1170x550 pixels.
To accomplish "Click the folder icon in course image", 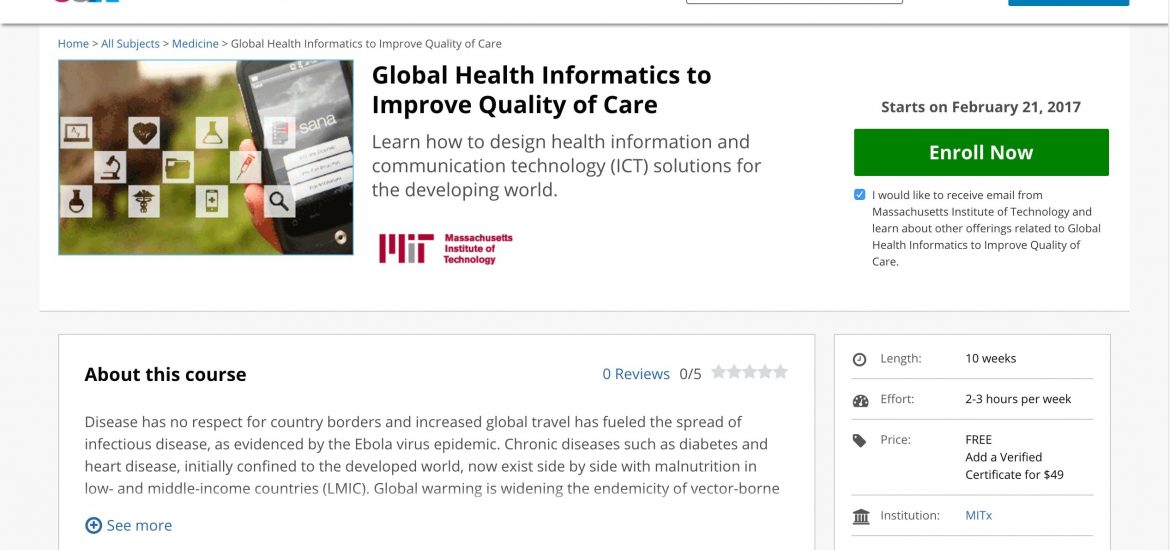I will (178, 167).
